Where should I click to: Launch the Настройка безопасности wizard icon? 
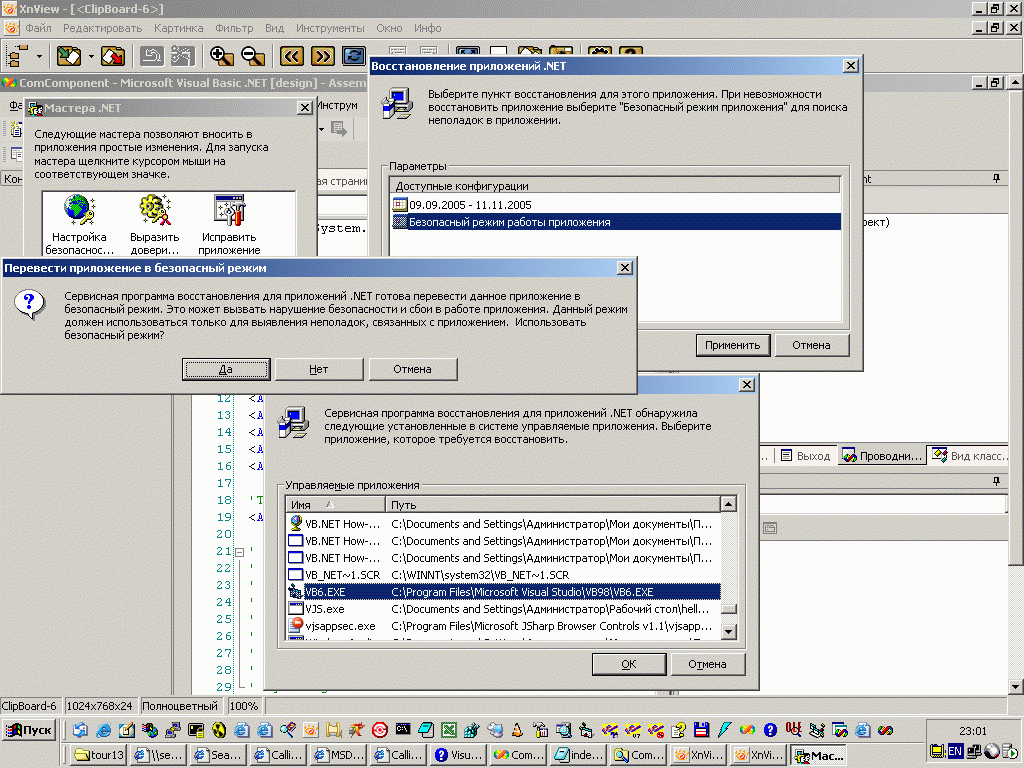[x=80, y=225]
